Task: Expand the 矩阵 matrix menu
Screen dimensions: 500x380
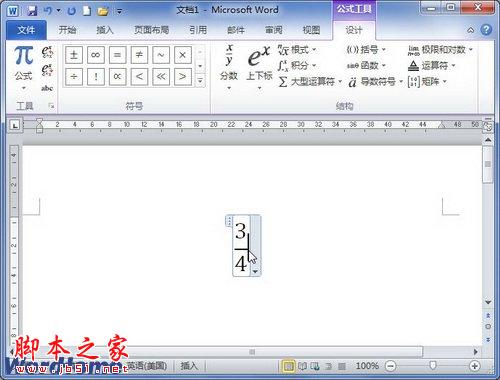Action: click(427, 81)
